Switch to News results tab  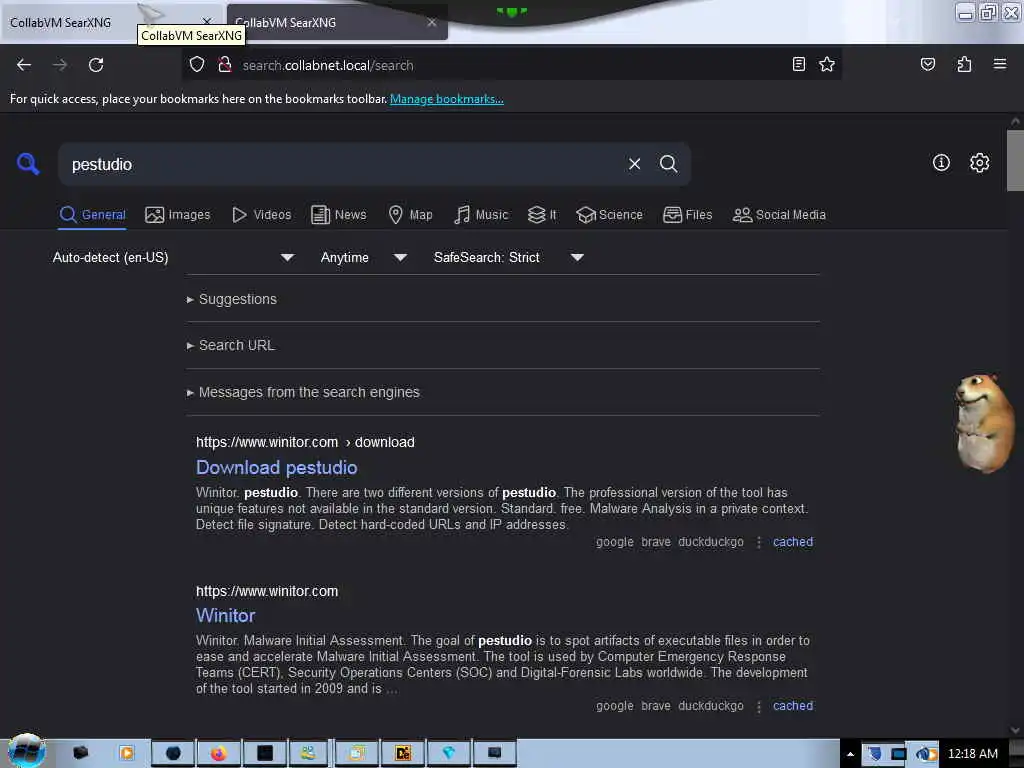pos(339,215)
